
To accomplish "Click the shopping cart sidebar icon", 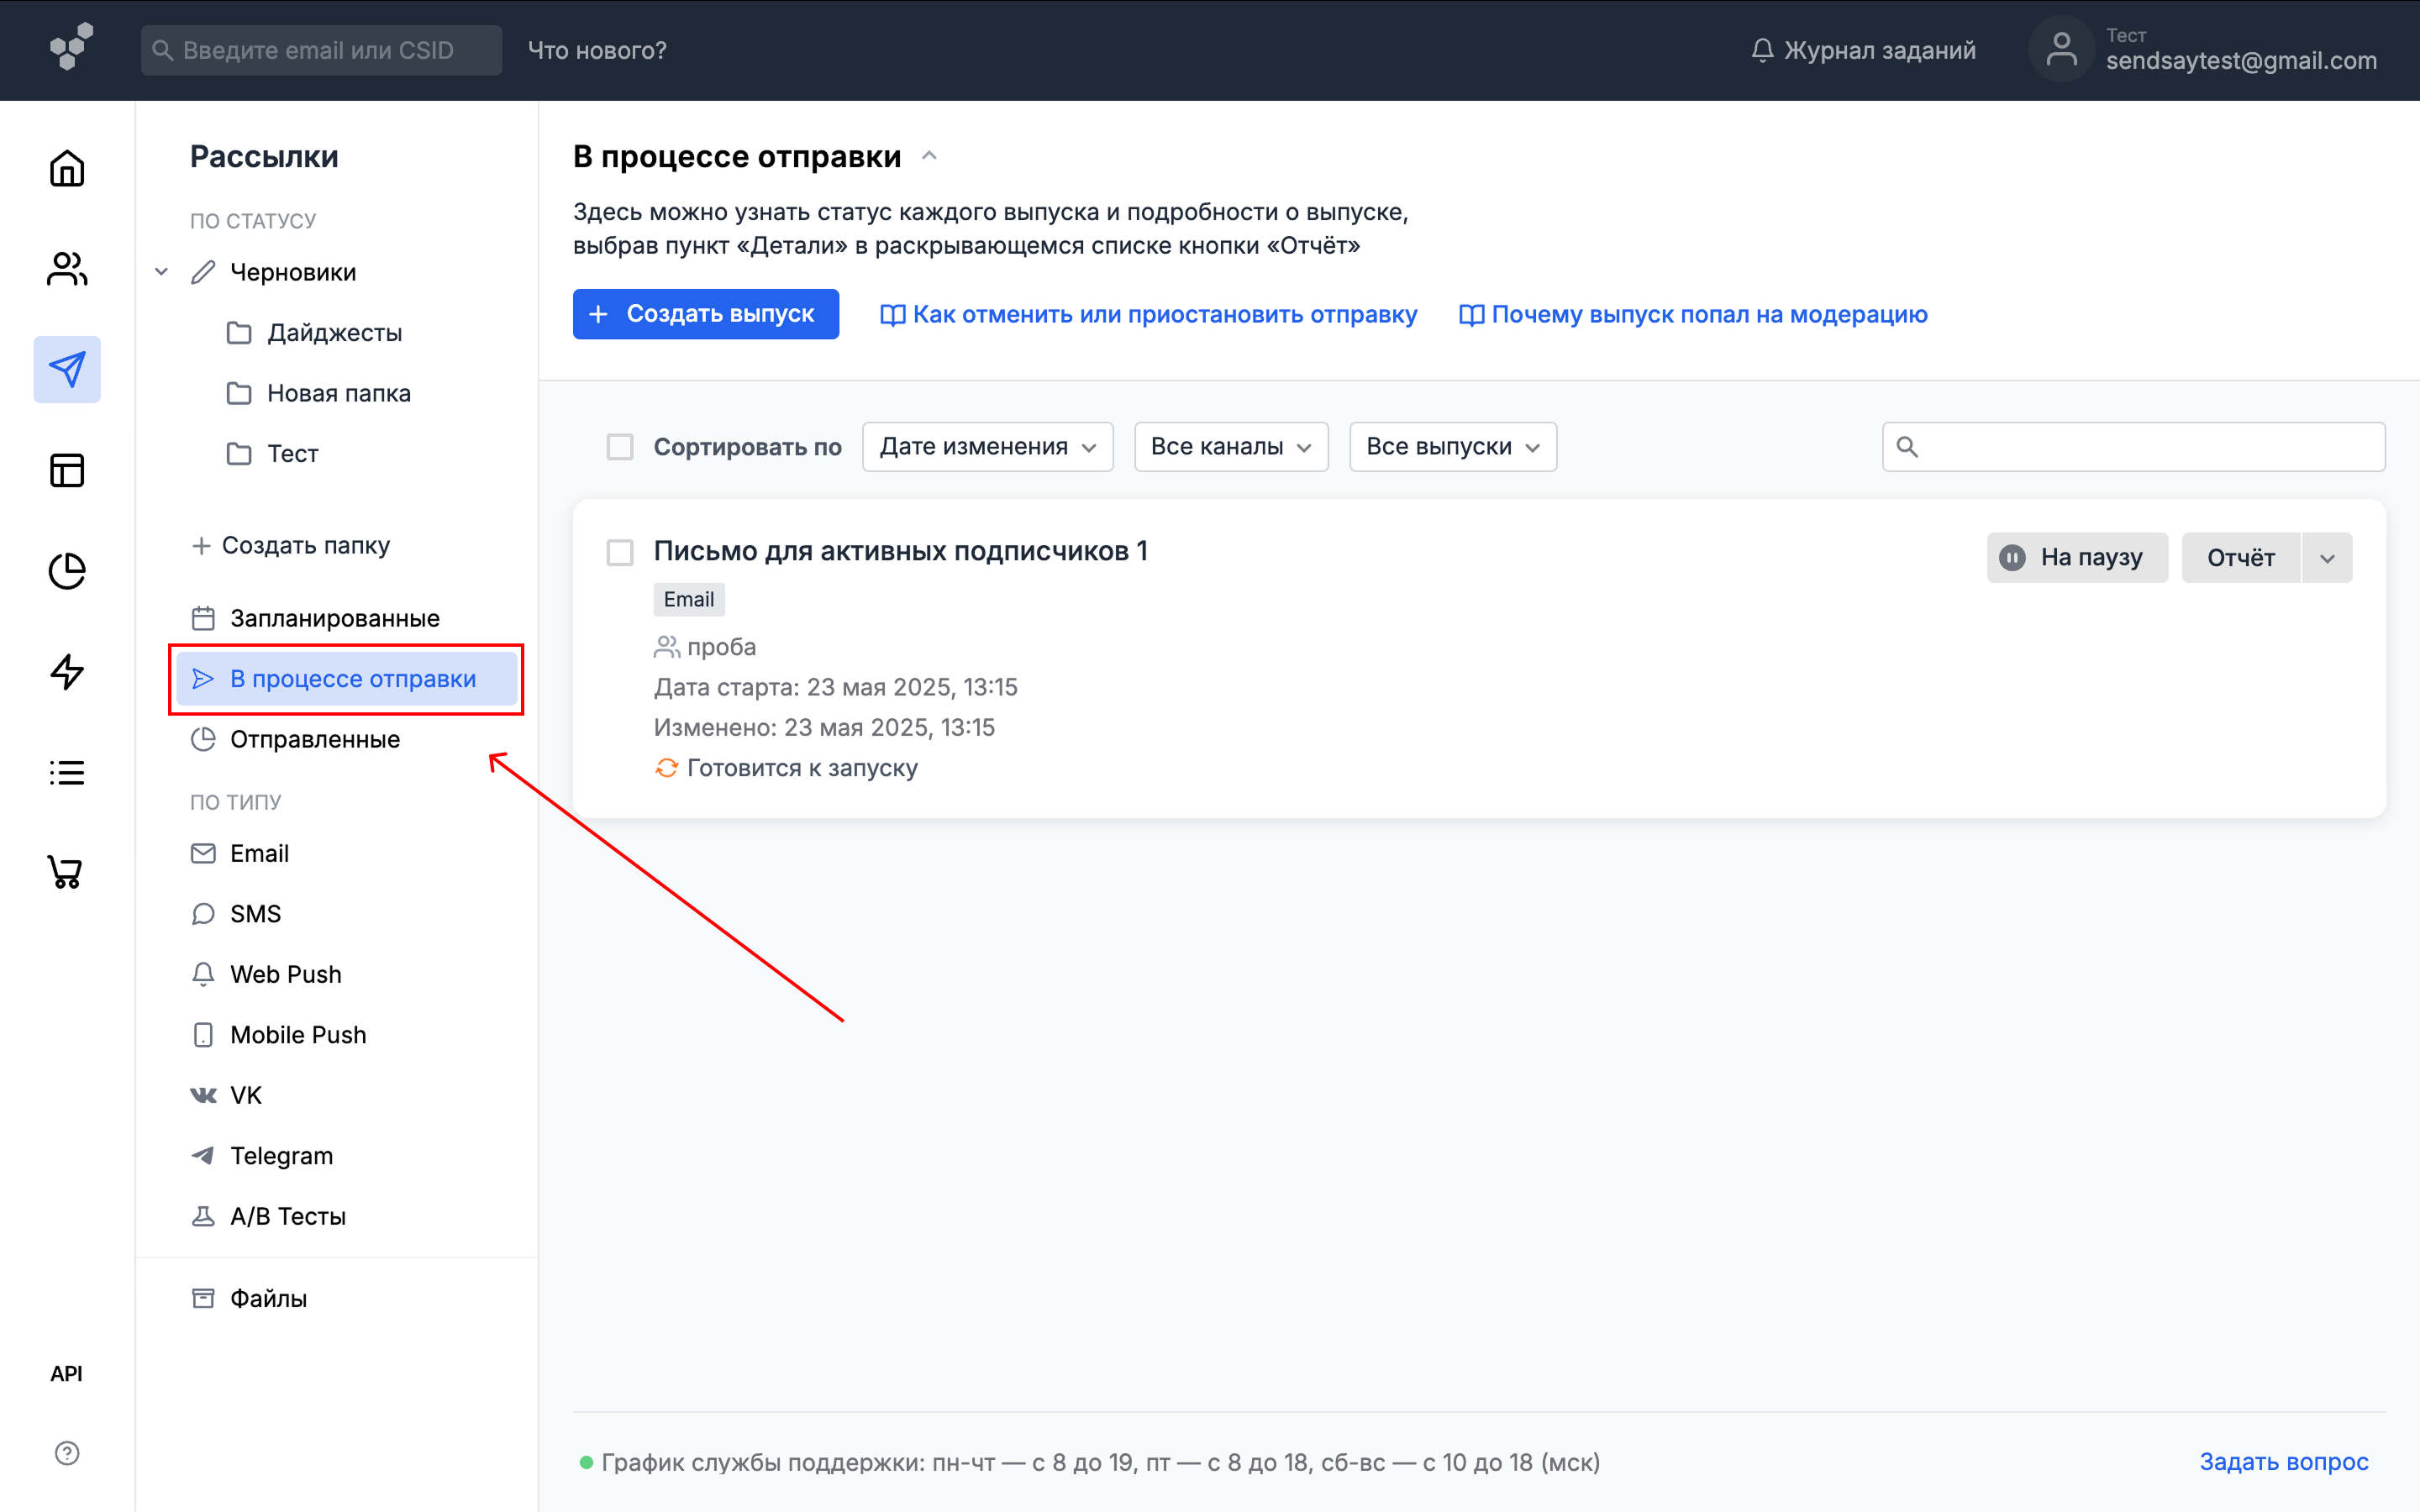I will 67,872.
